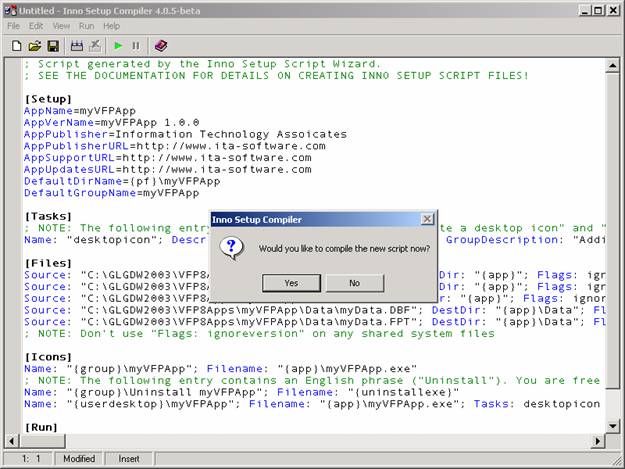Open a script with the folder icon

35,46
